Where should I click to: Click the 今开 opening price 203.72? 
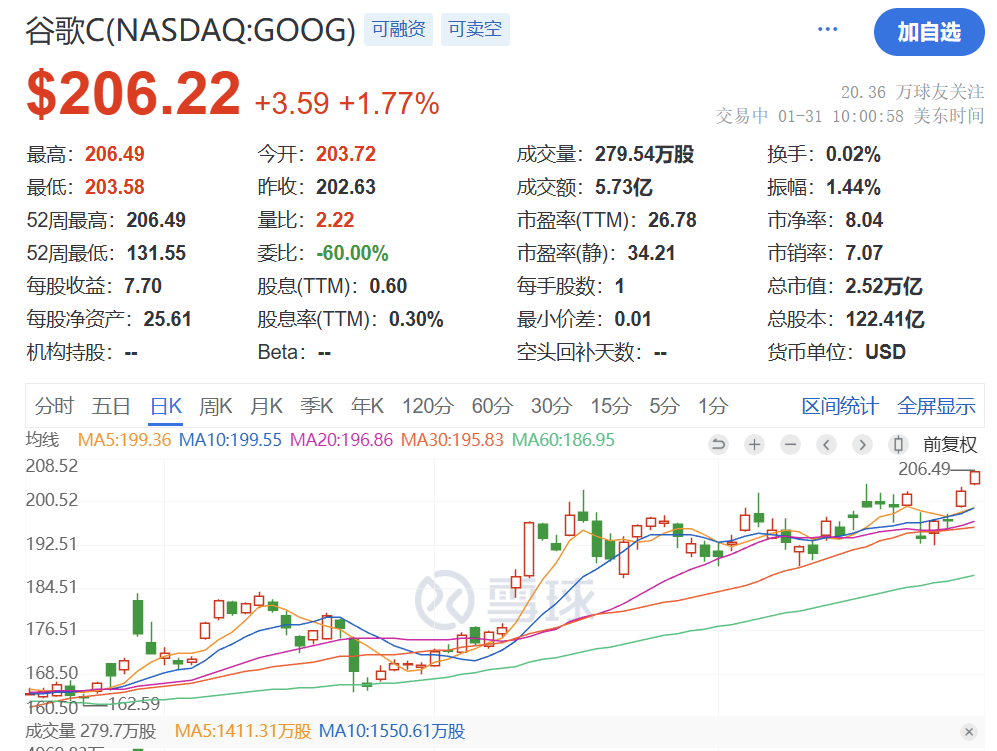click(346, 154)
